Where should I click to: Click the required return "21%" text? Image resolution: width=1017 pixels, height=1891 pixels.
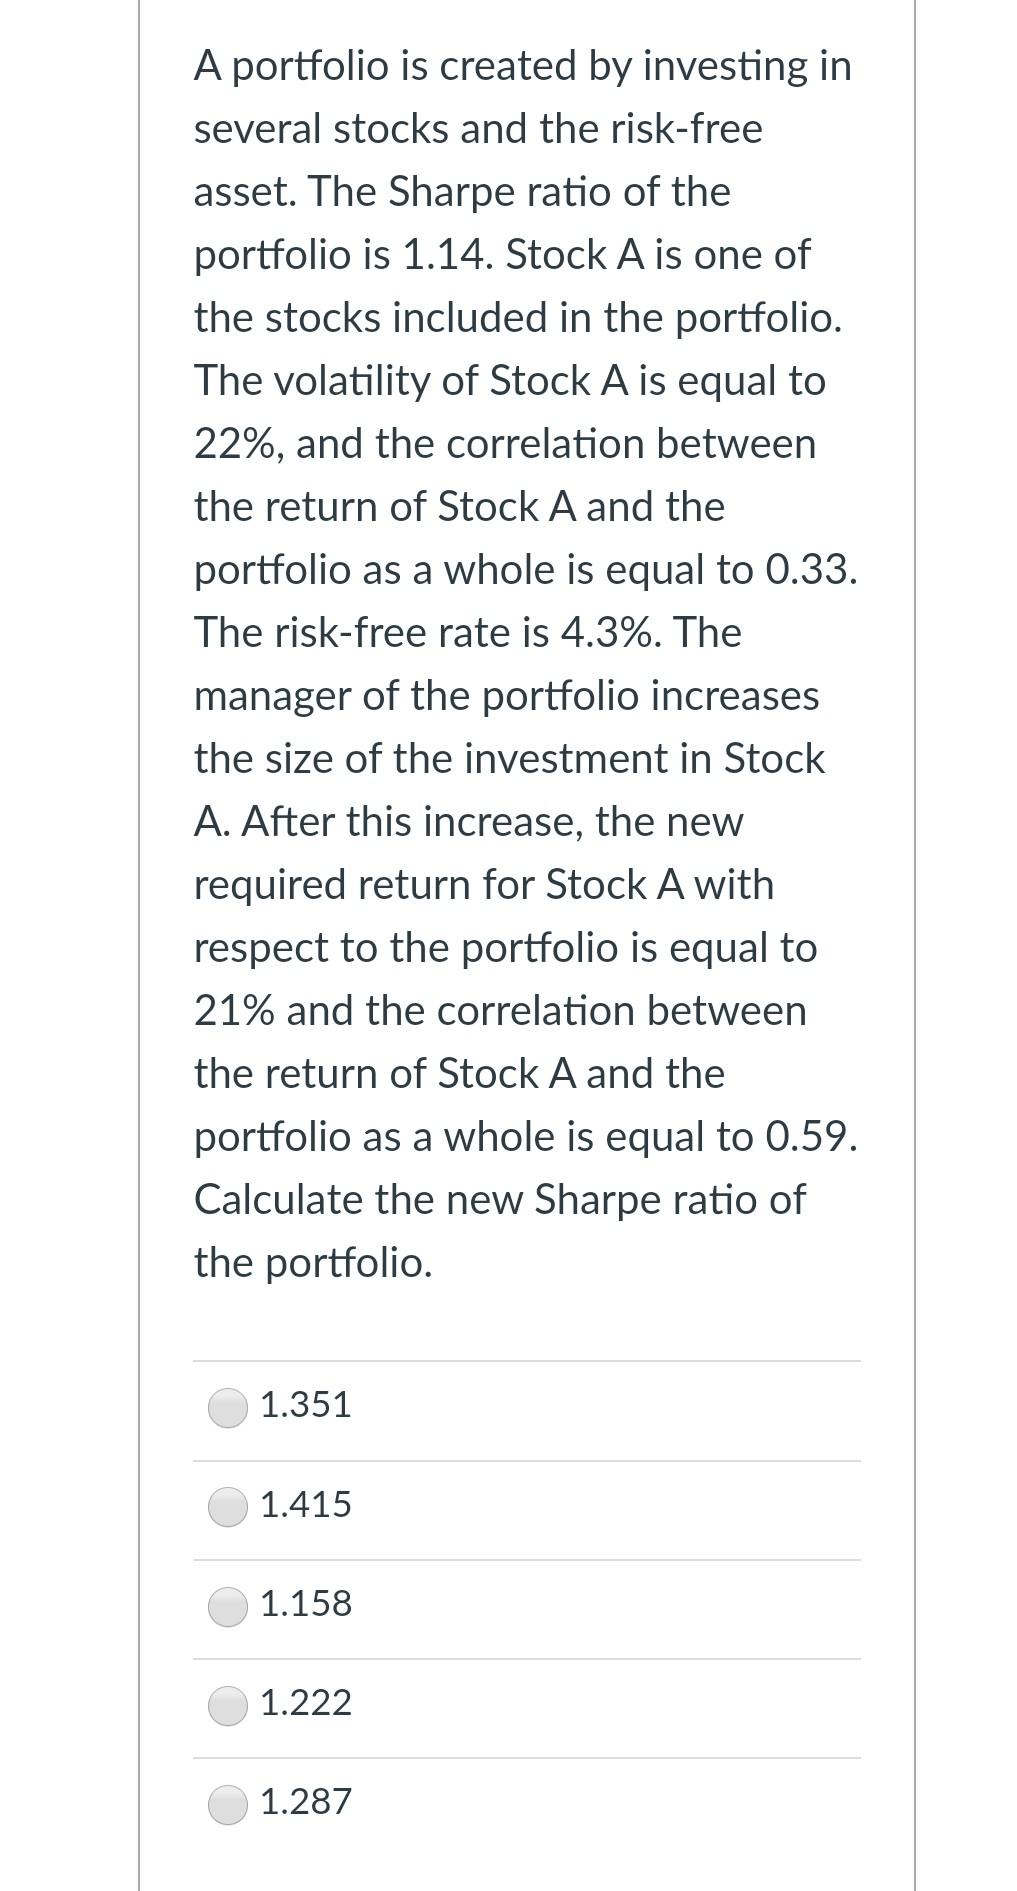tap(234, 1011)
